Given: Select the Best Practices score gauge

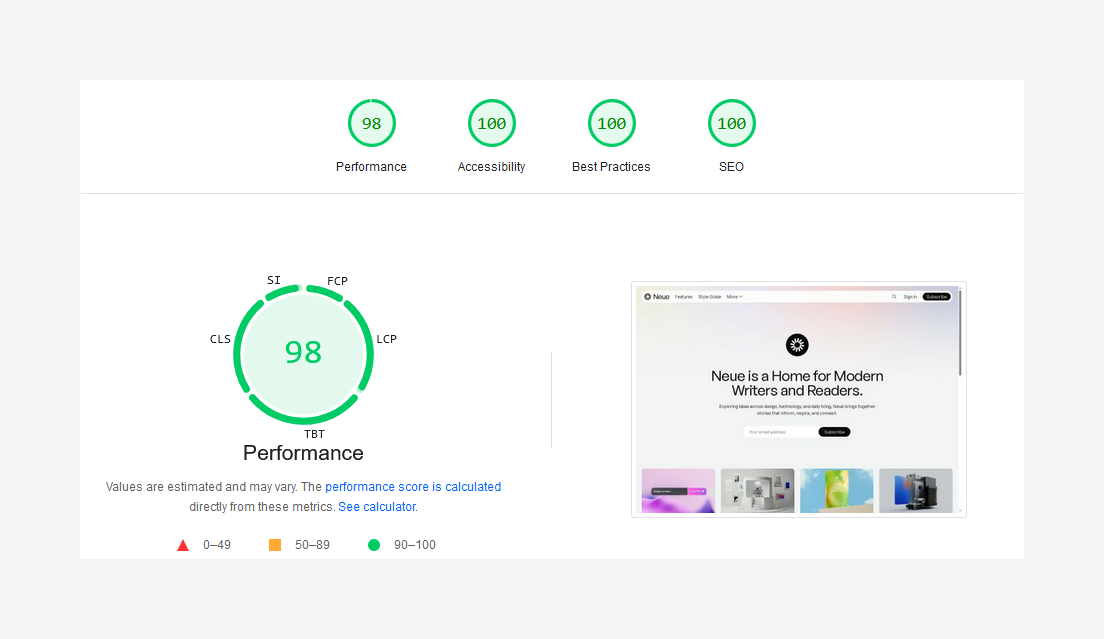Looking at the screenshot, I should click(x=611, y=124).
